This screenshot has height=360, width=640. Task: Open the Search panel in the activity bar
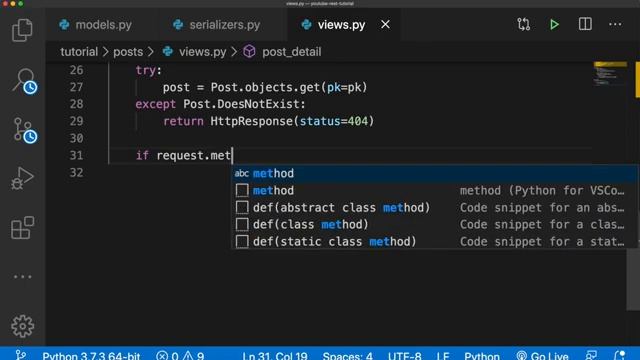[24, 80]
